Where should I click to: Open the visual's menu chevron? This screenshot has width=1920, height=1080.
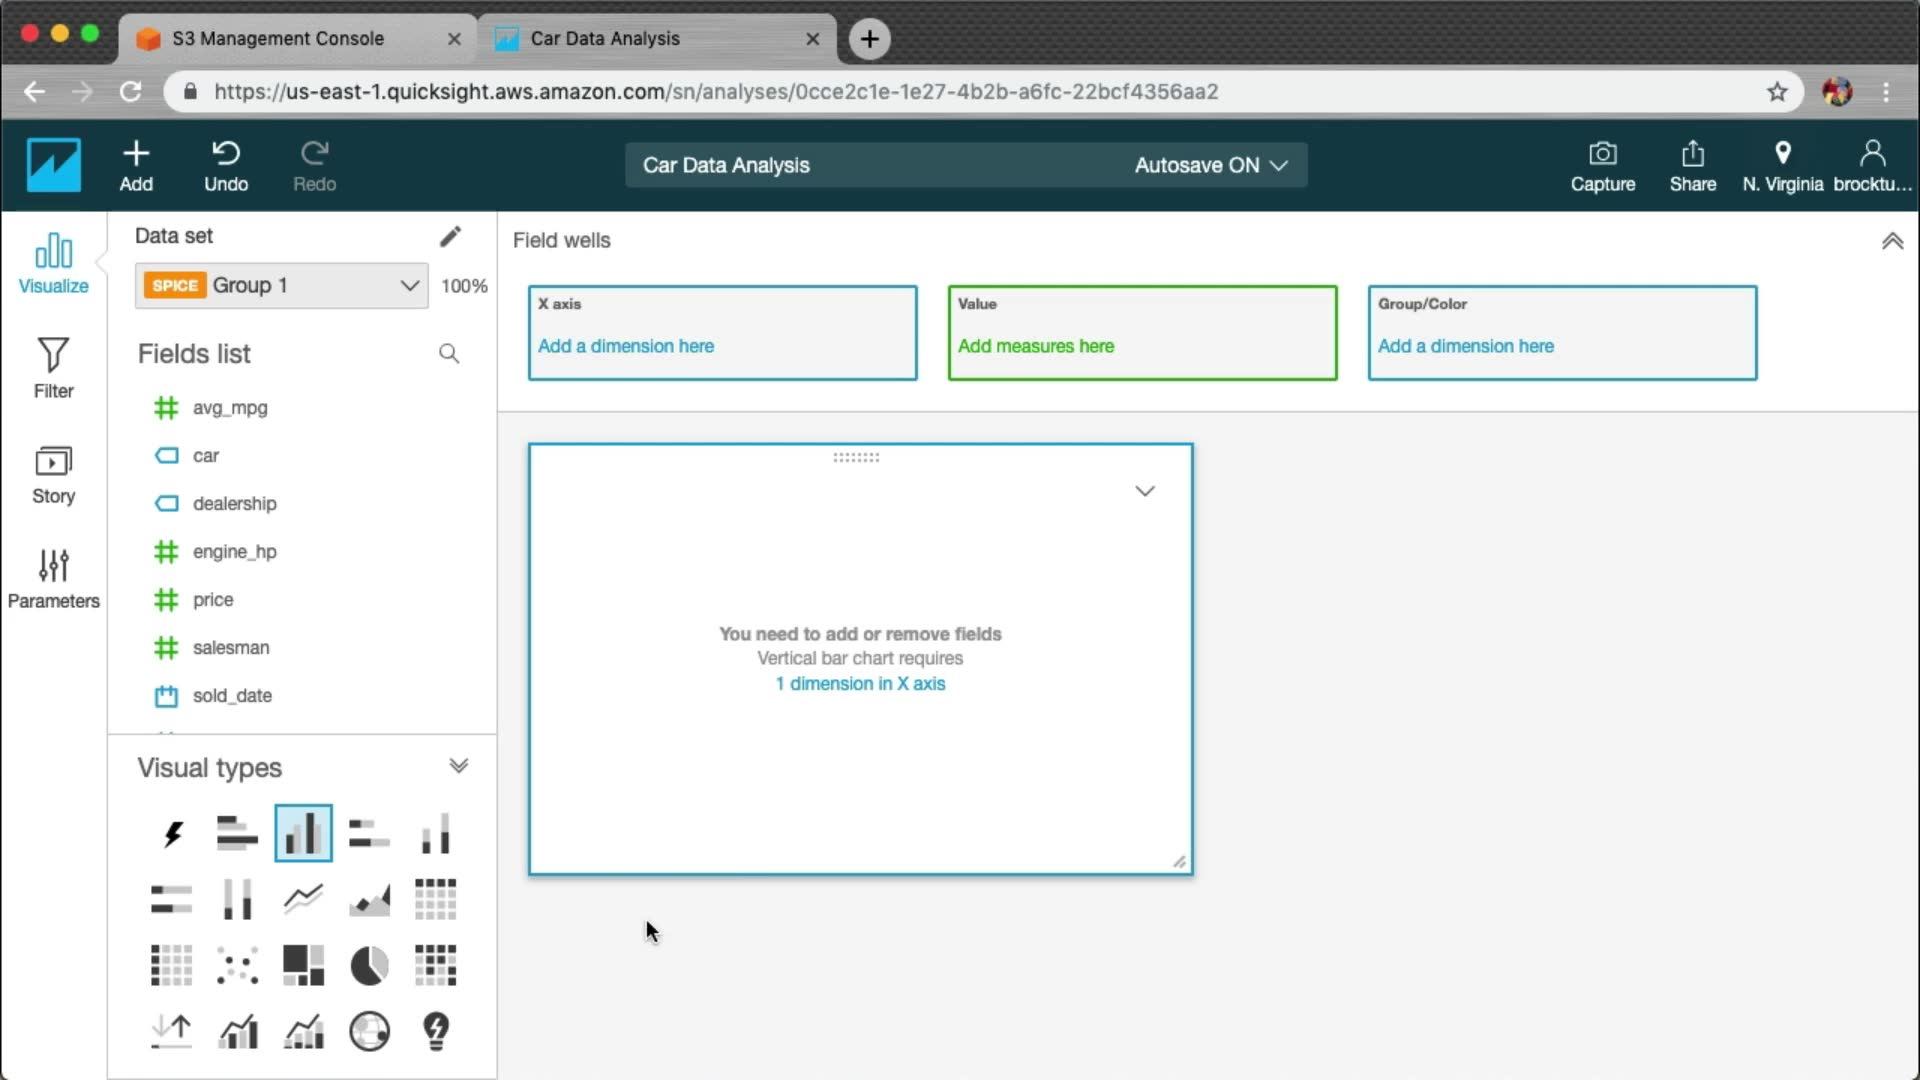(1144, 491)
